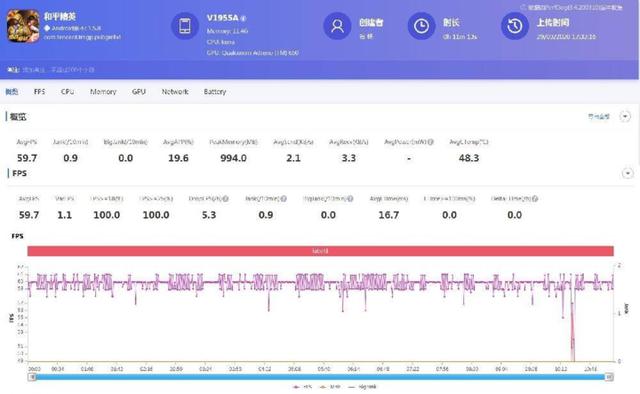Click the left handle of time range slider
The height and width of the screenshot is (394, 640).
pos(33,377)
